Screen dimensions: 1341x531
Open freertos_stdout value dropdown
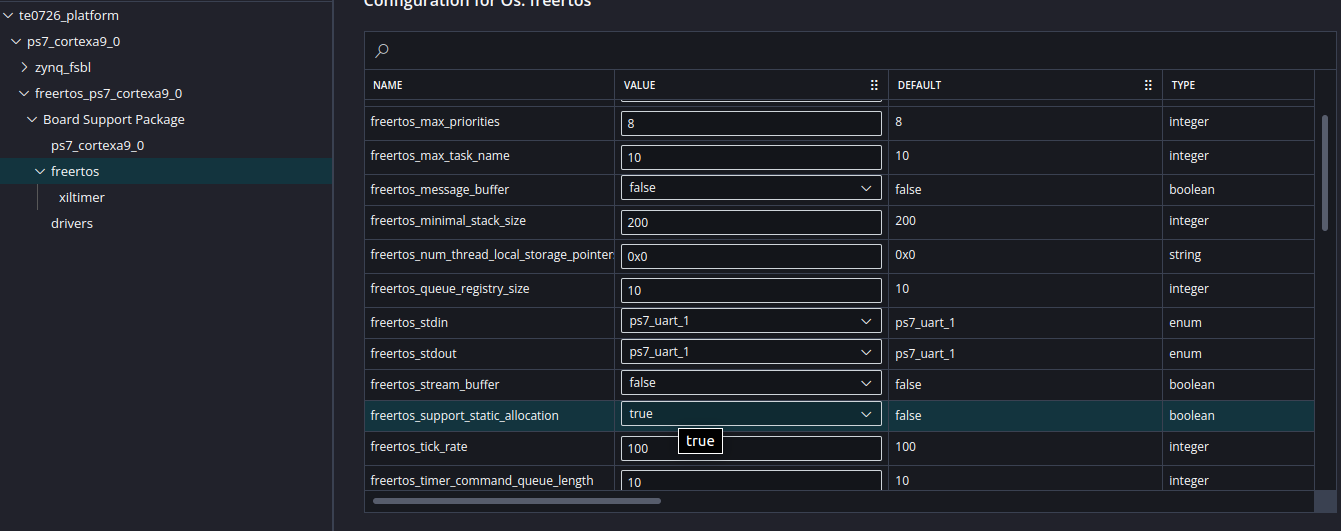751,352
